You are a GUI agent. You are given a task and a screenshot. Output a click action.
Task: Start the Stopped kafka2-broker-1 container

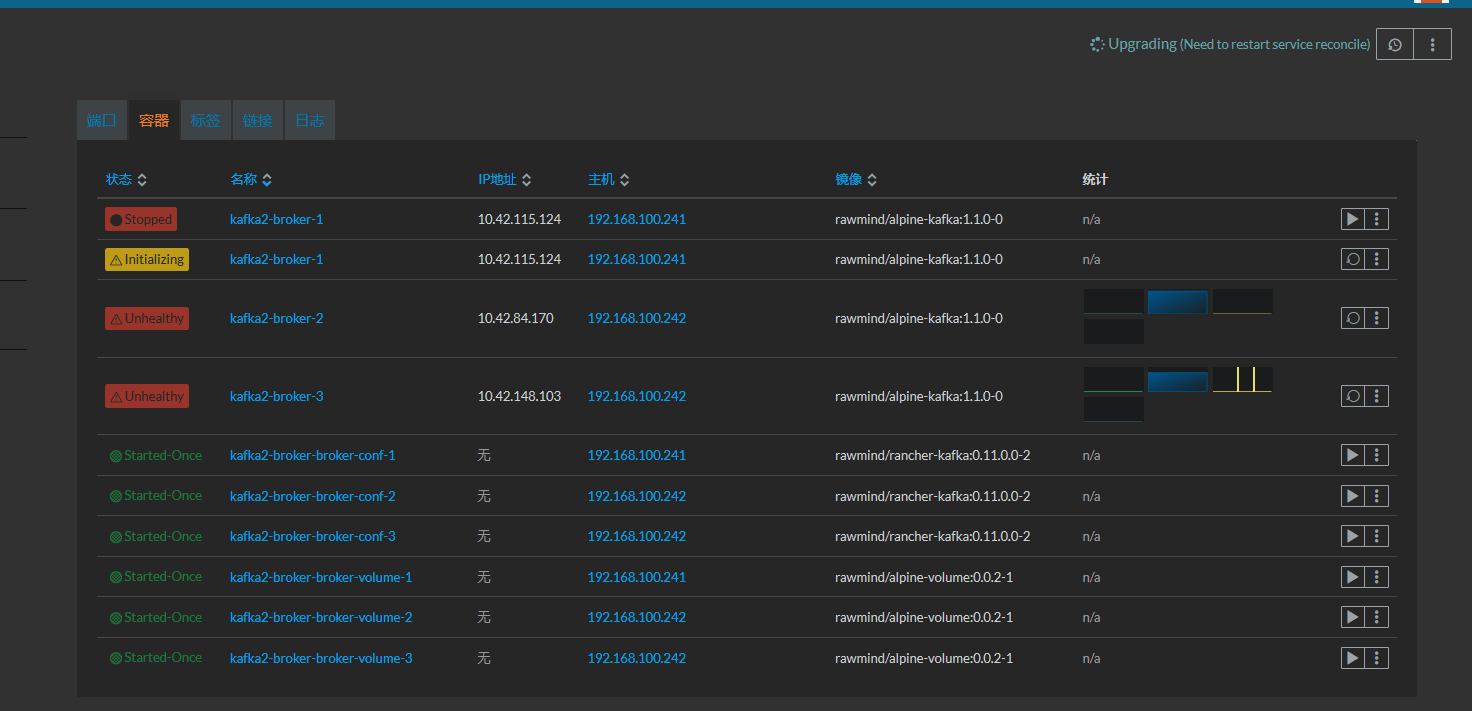[x=1352, y=219]
